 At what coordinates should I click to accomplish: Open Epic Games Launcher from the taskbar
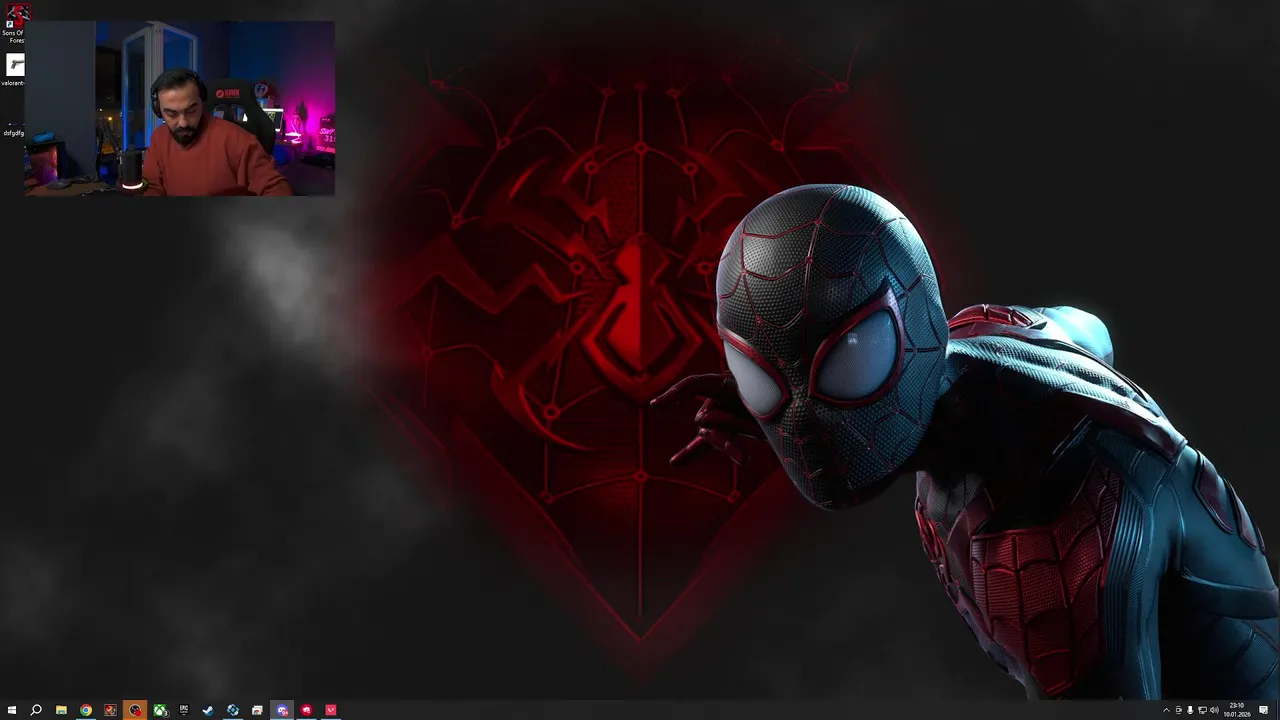[184, 710]
